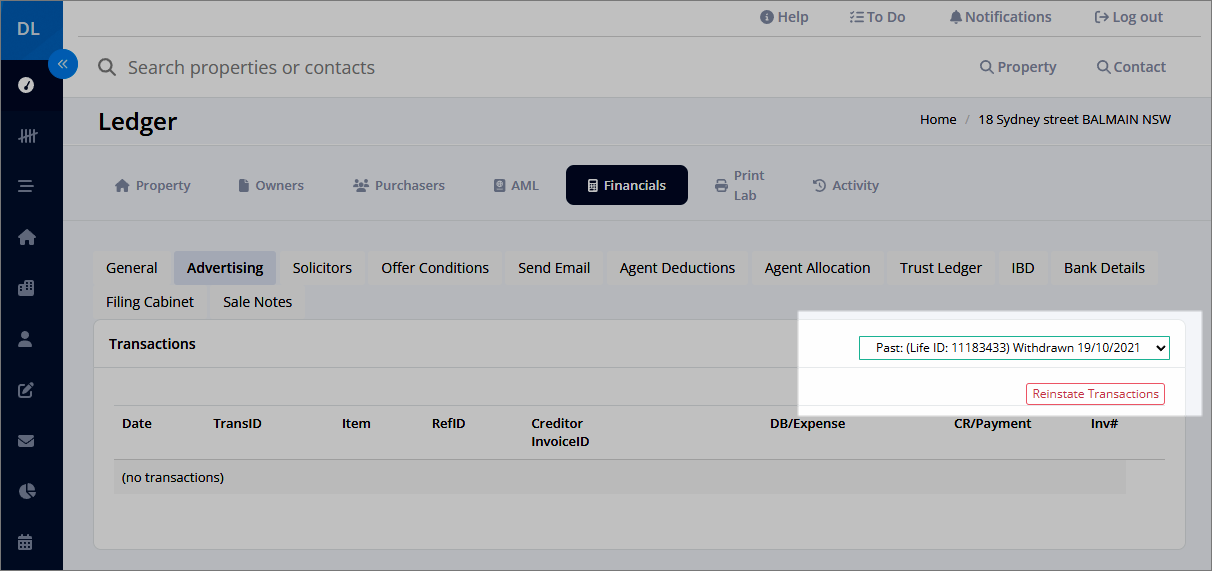Open the Past Life ID listing dropdown
1212x571 pixels.
pyautogui.click(x=1014, y=348)
